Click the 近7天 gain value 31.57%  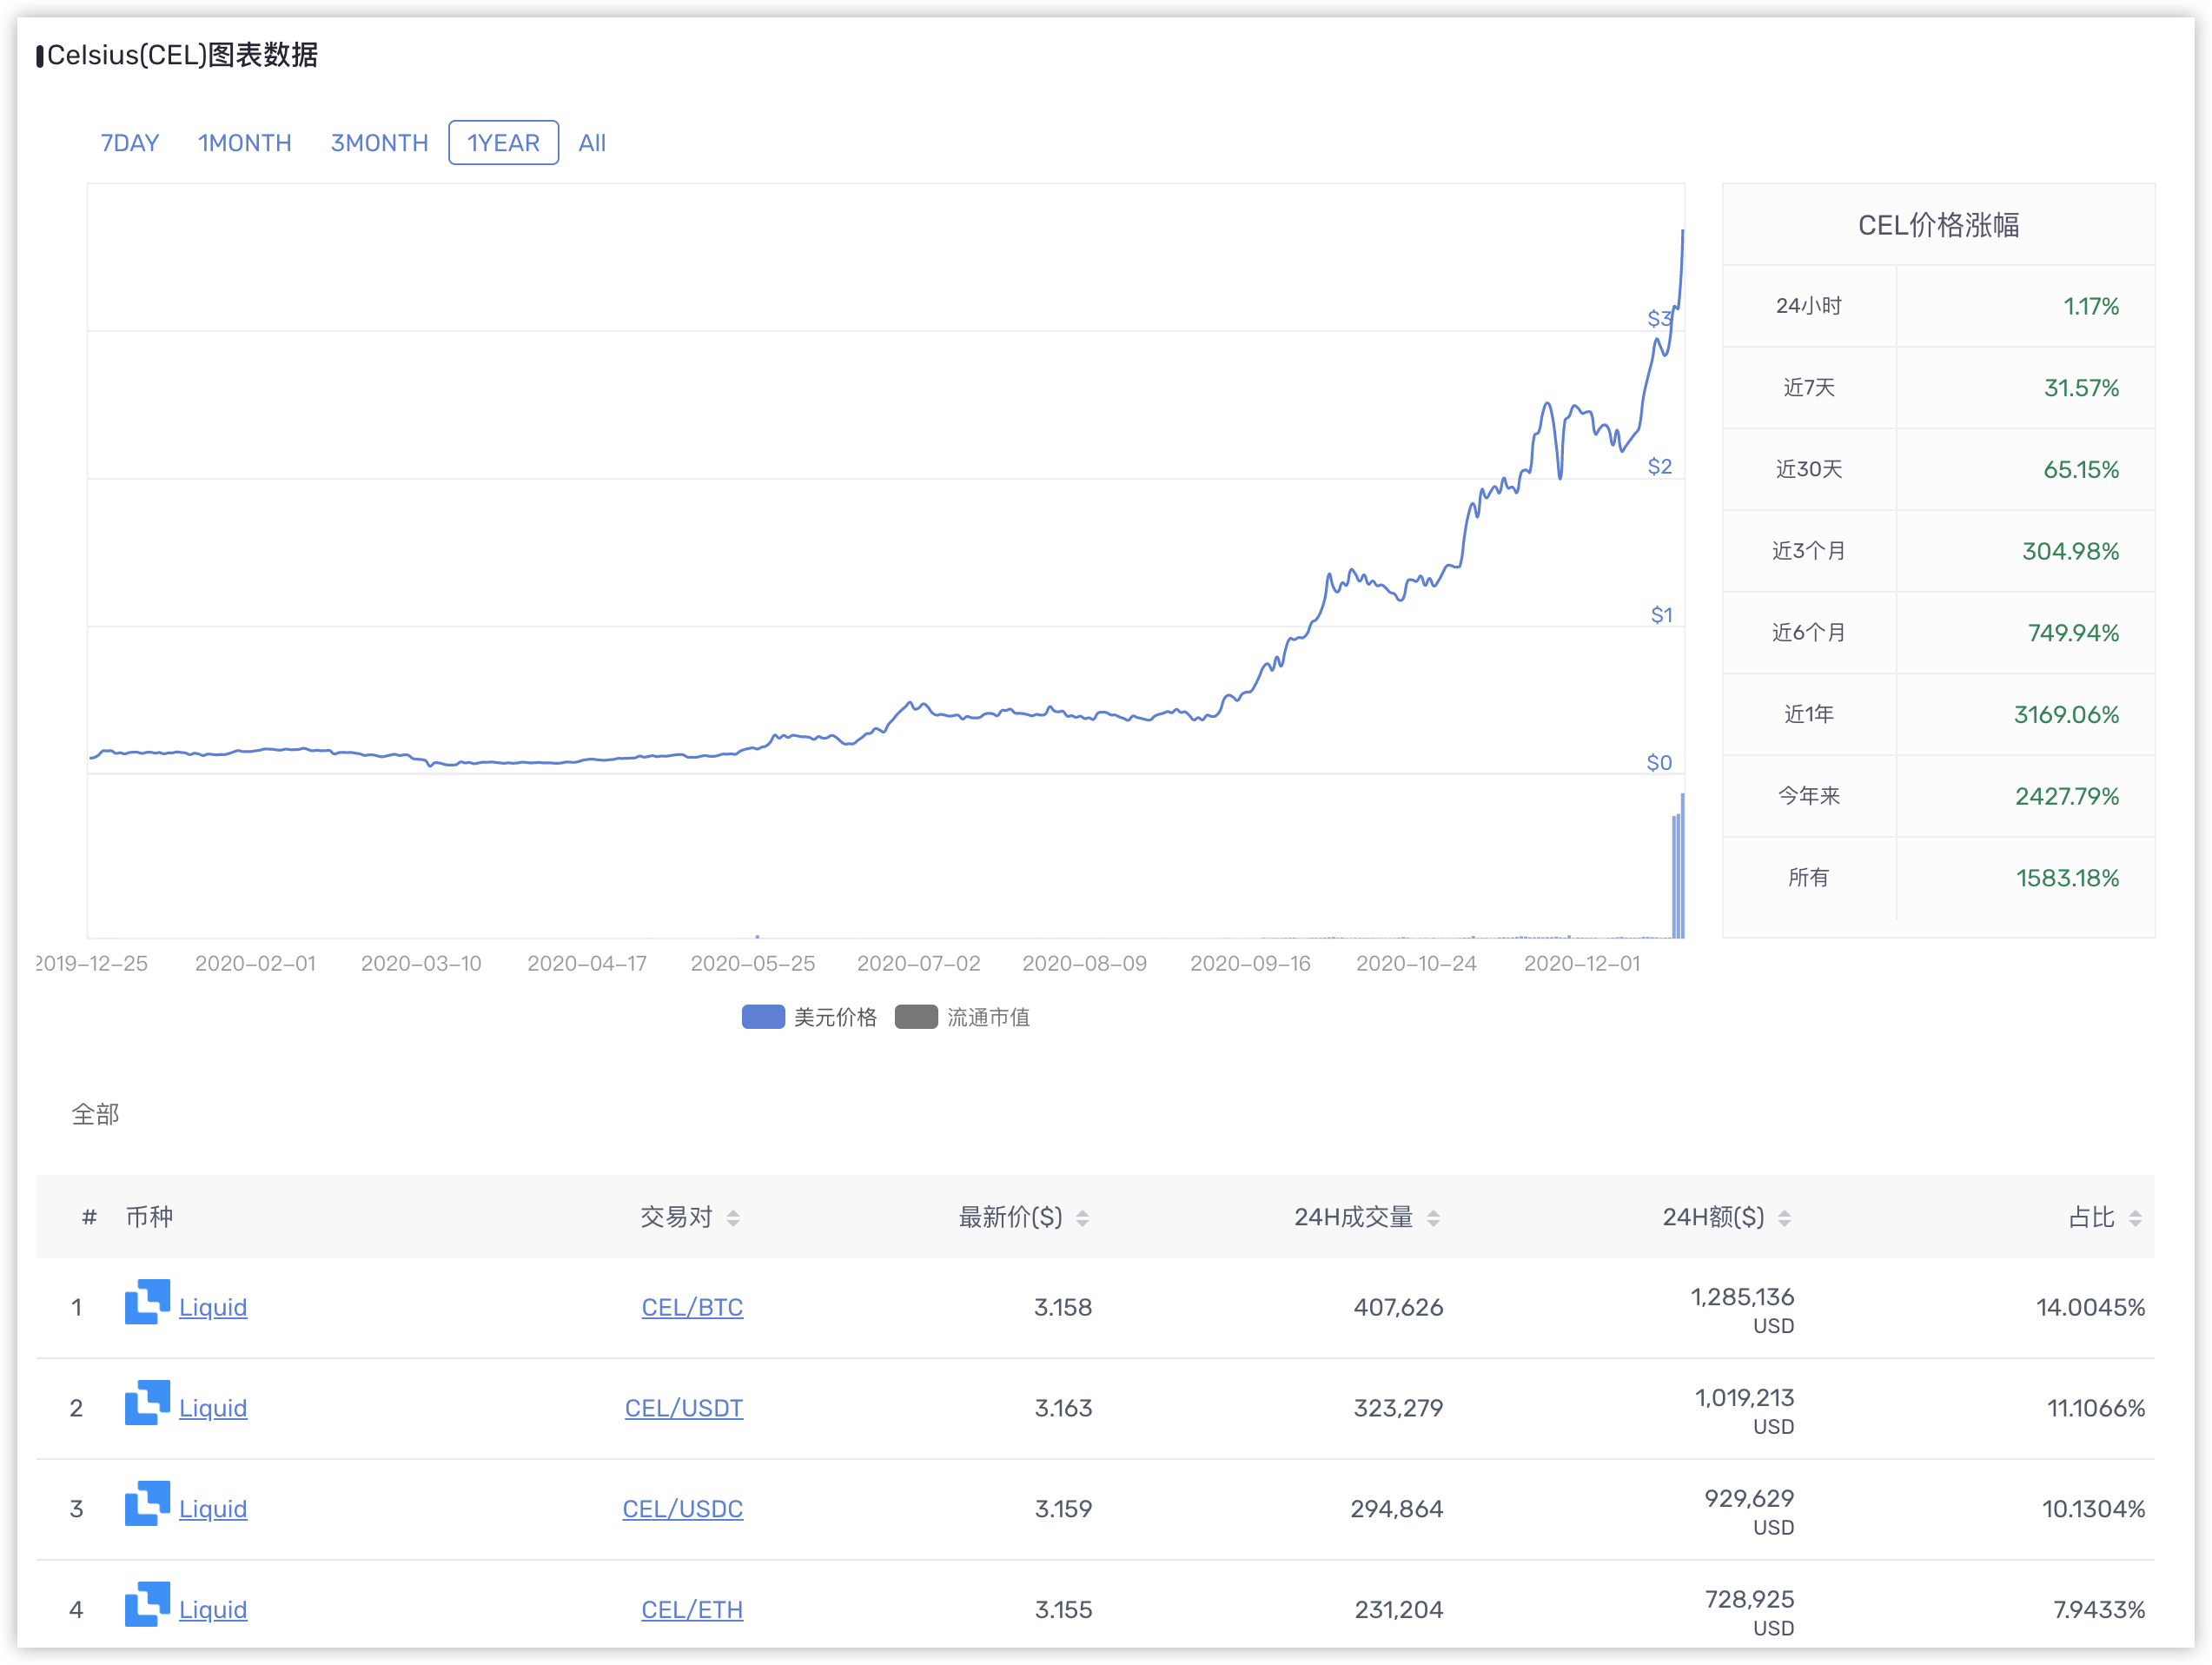pyautogui.click(x=2081, y=389)
